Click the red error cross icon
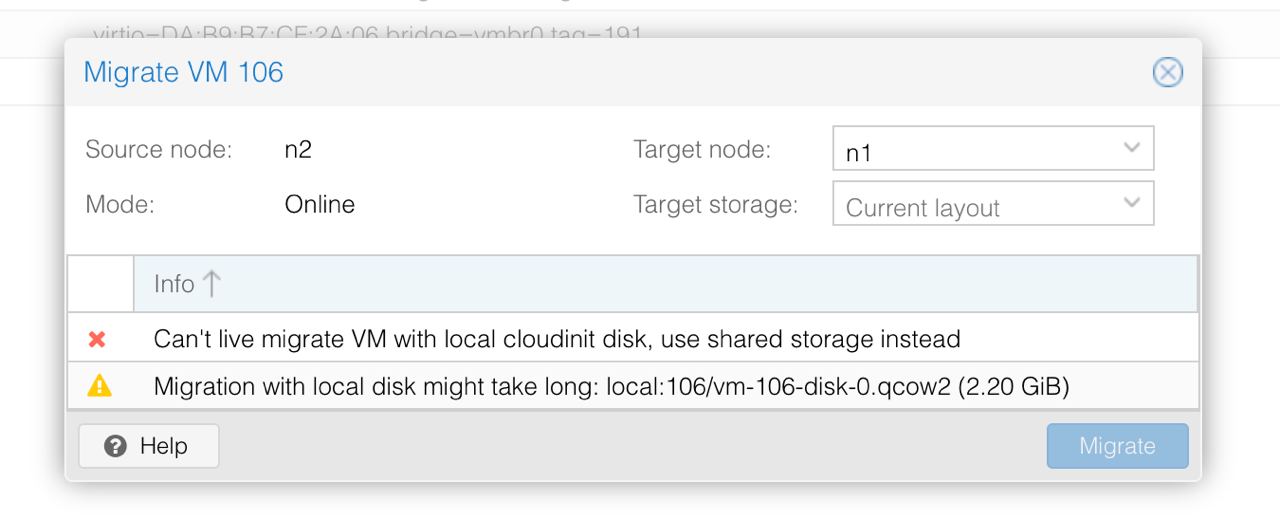 click(x=98, y=339)
